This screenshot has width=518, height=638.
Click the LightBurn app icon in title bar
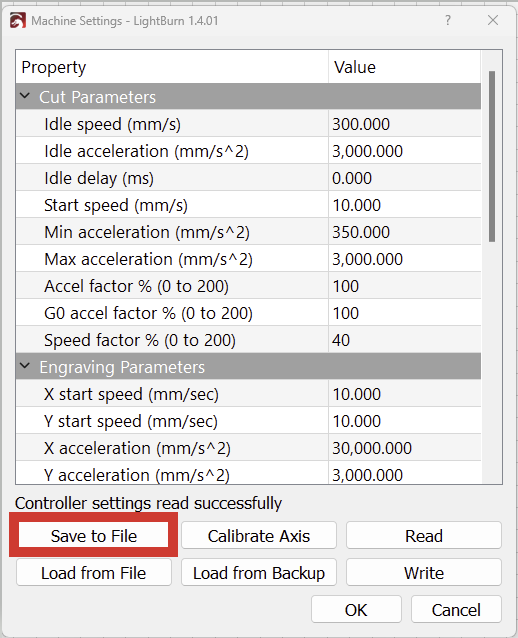click(17, 21)
